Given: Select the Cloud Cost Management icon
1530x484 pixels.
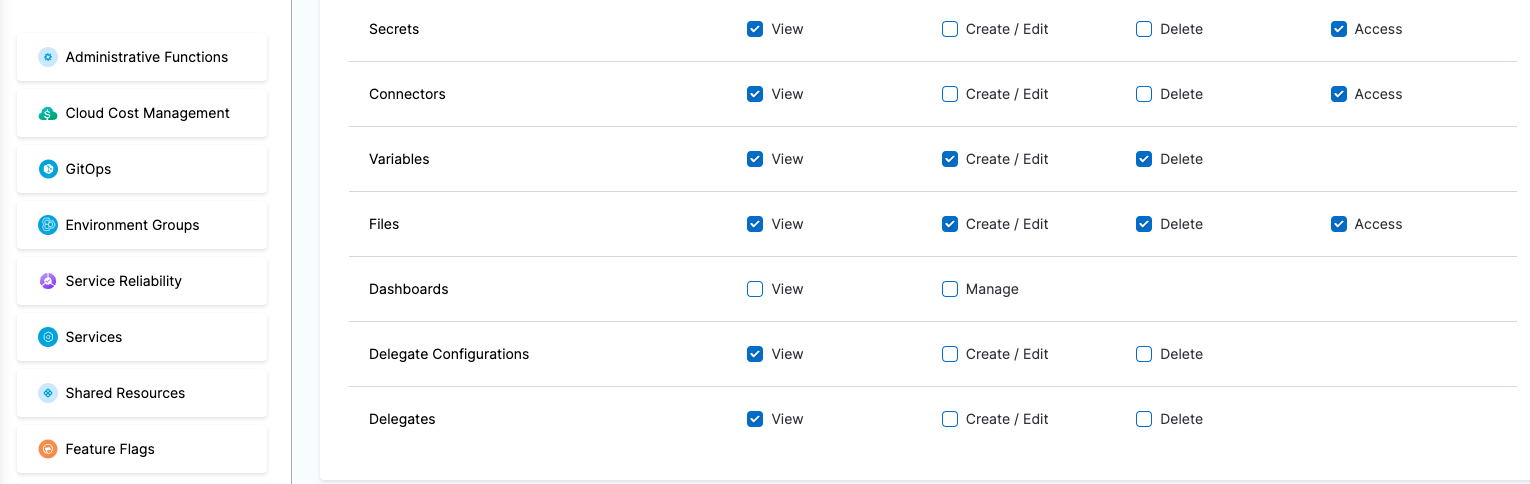Looking at the screenshot, I should pyautogui.click(x=48, y=113).
